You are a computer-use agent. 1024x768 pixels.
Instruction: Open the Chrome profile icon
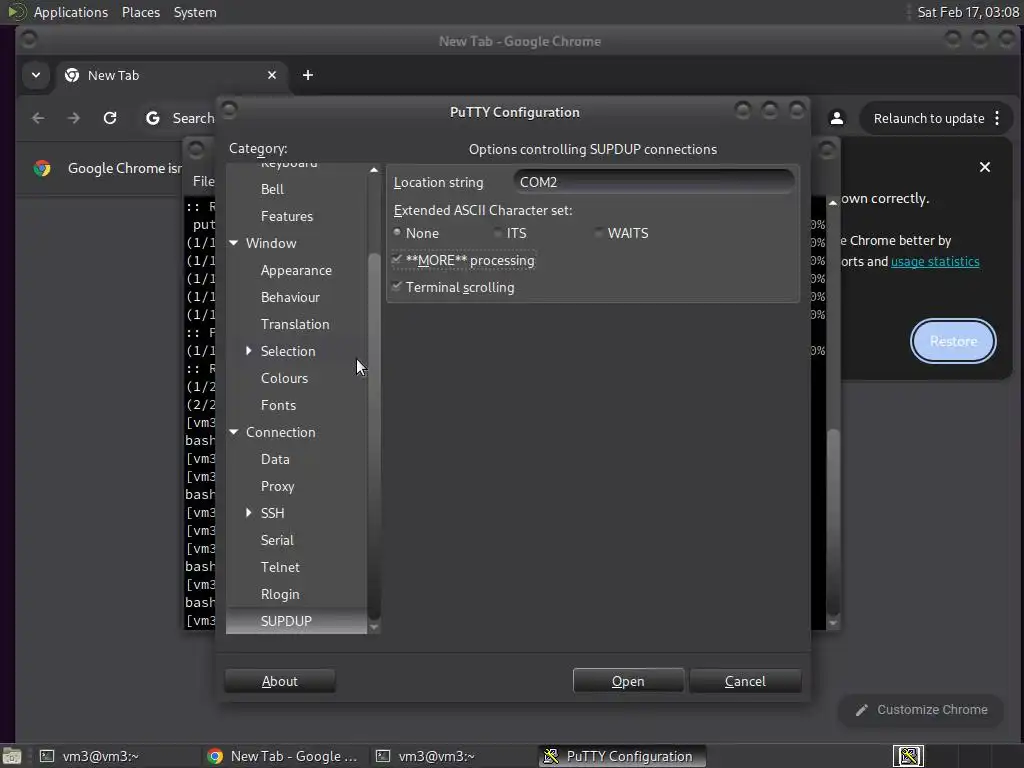837,118
